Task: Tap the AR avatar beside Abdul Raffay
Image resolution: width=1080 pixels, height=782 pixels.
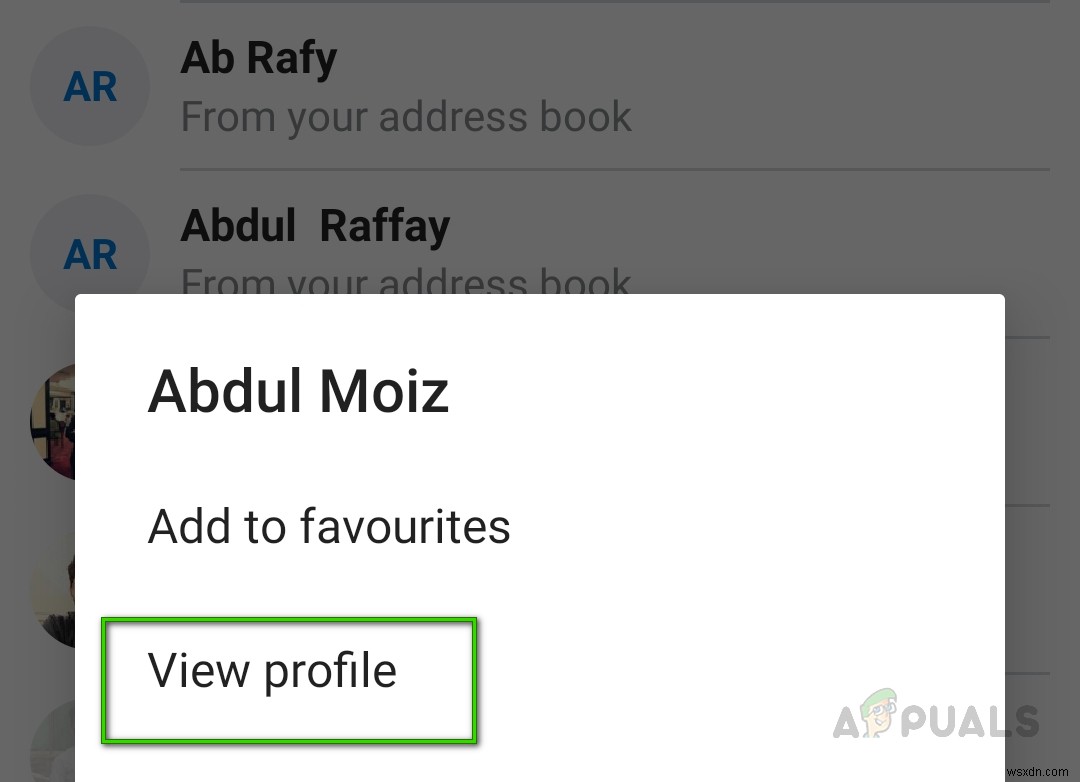Action: [x=90, y=254]
